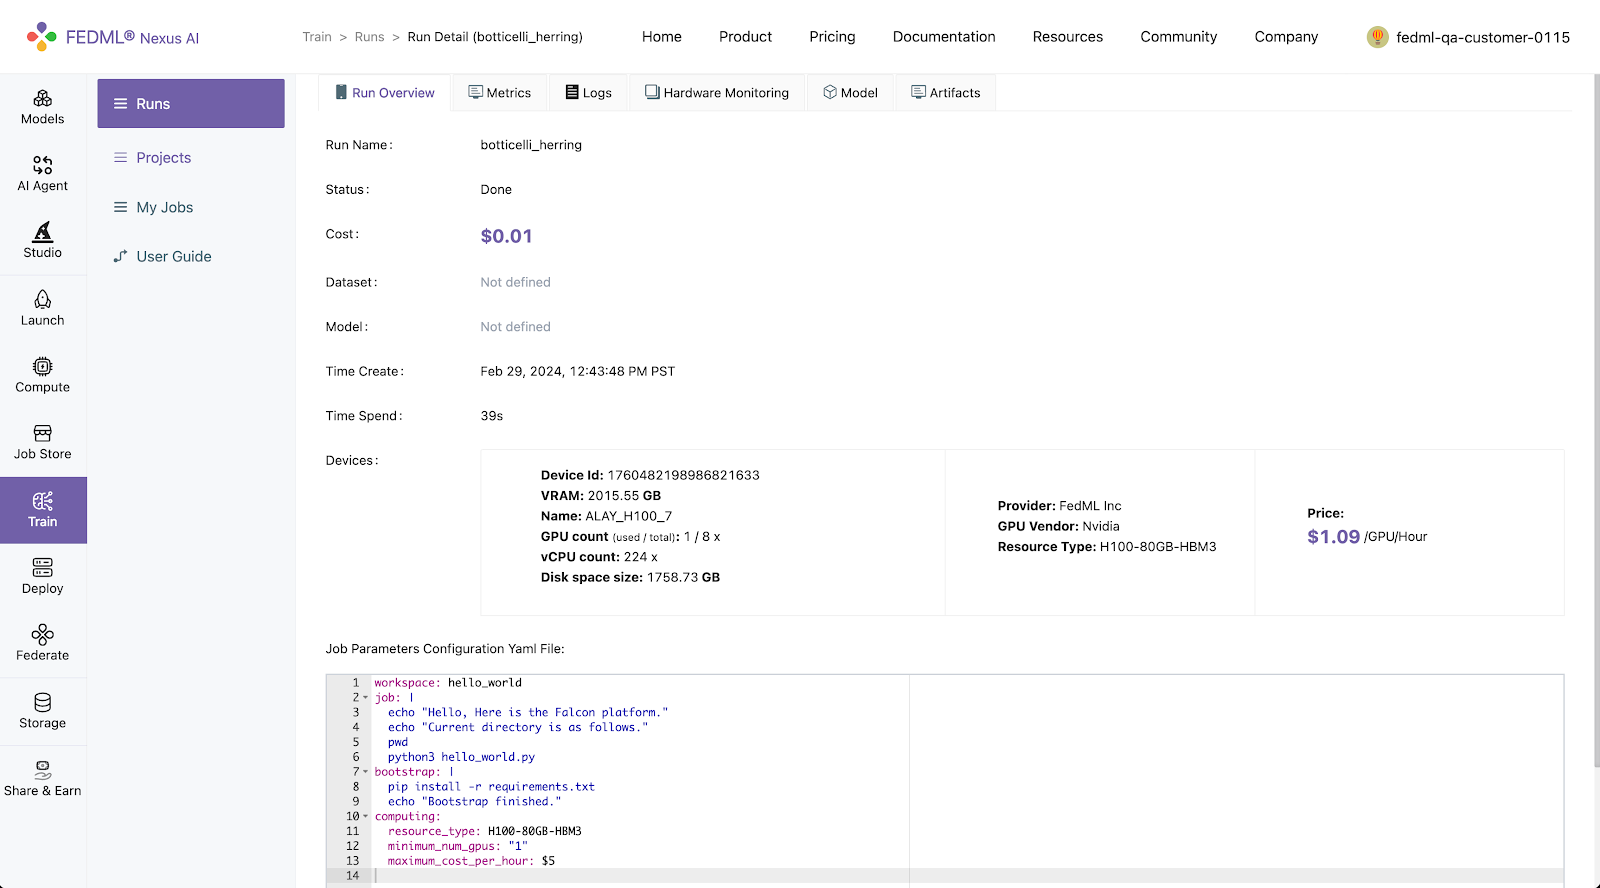Open the Storage database icon

click(x=42, y=702)
